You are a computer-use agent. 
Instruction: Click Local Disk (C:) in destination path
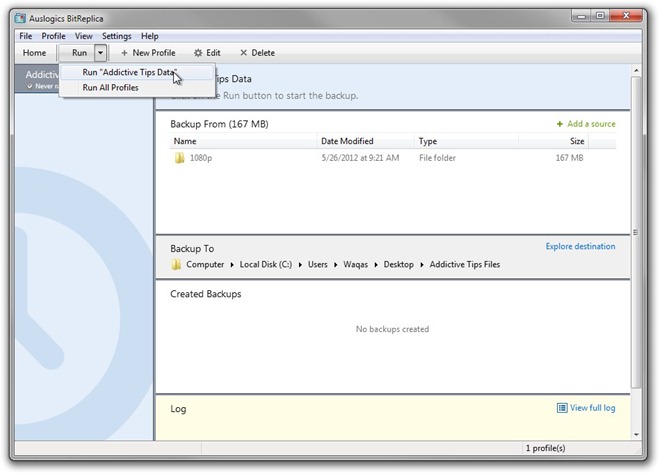point(266,264)
